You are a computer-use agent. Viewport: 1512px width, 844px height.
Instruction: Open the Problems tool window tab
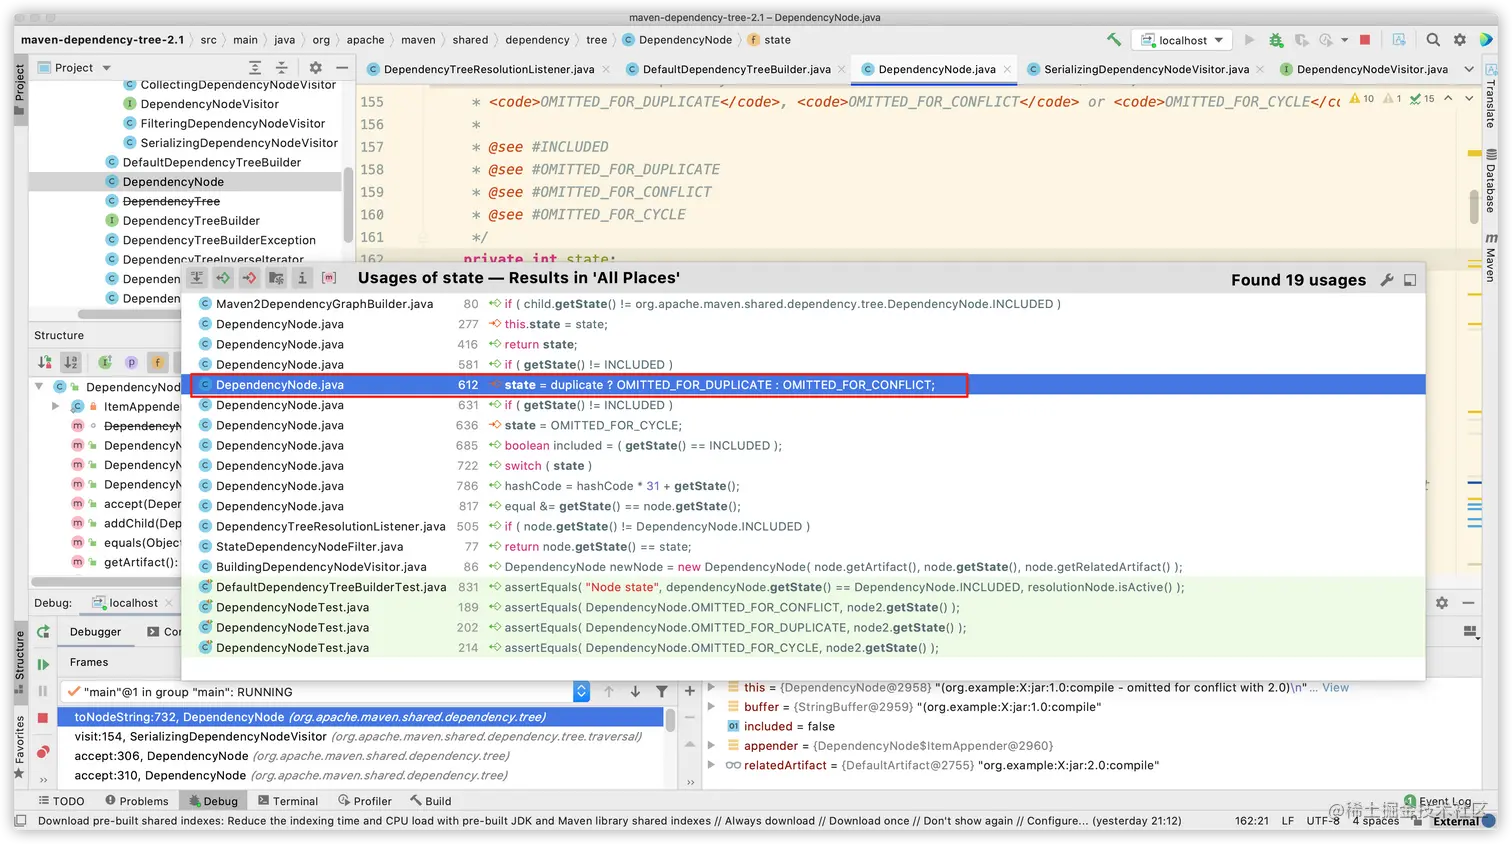(137, 801)
